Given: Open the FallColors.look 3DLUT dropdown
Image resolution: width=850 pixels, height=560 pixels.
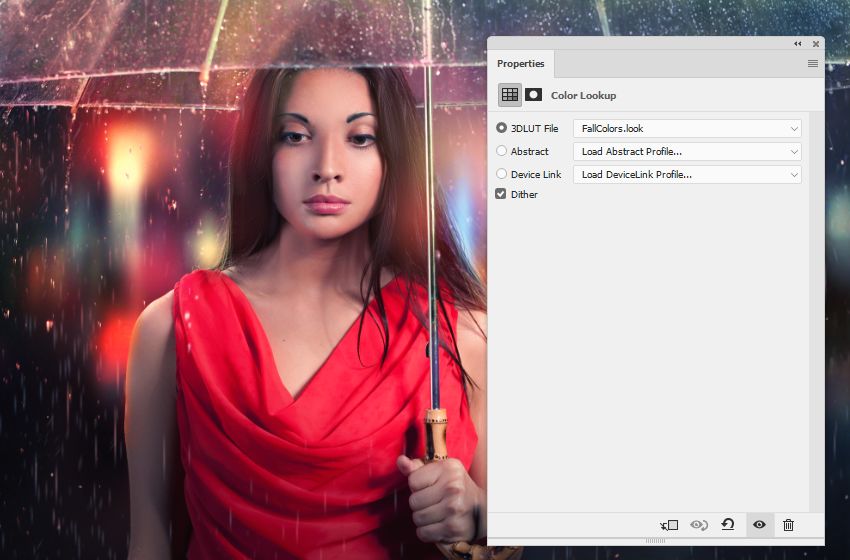Looking at the screenshot, I should (687, 128).
